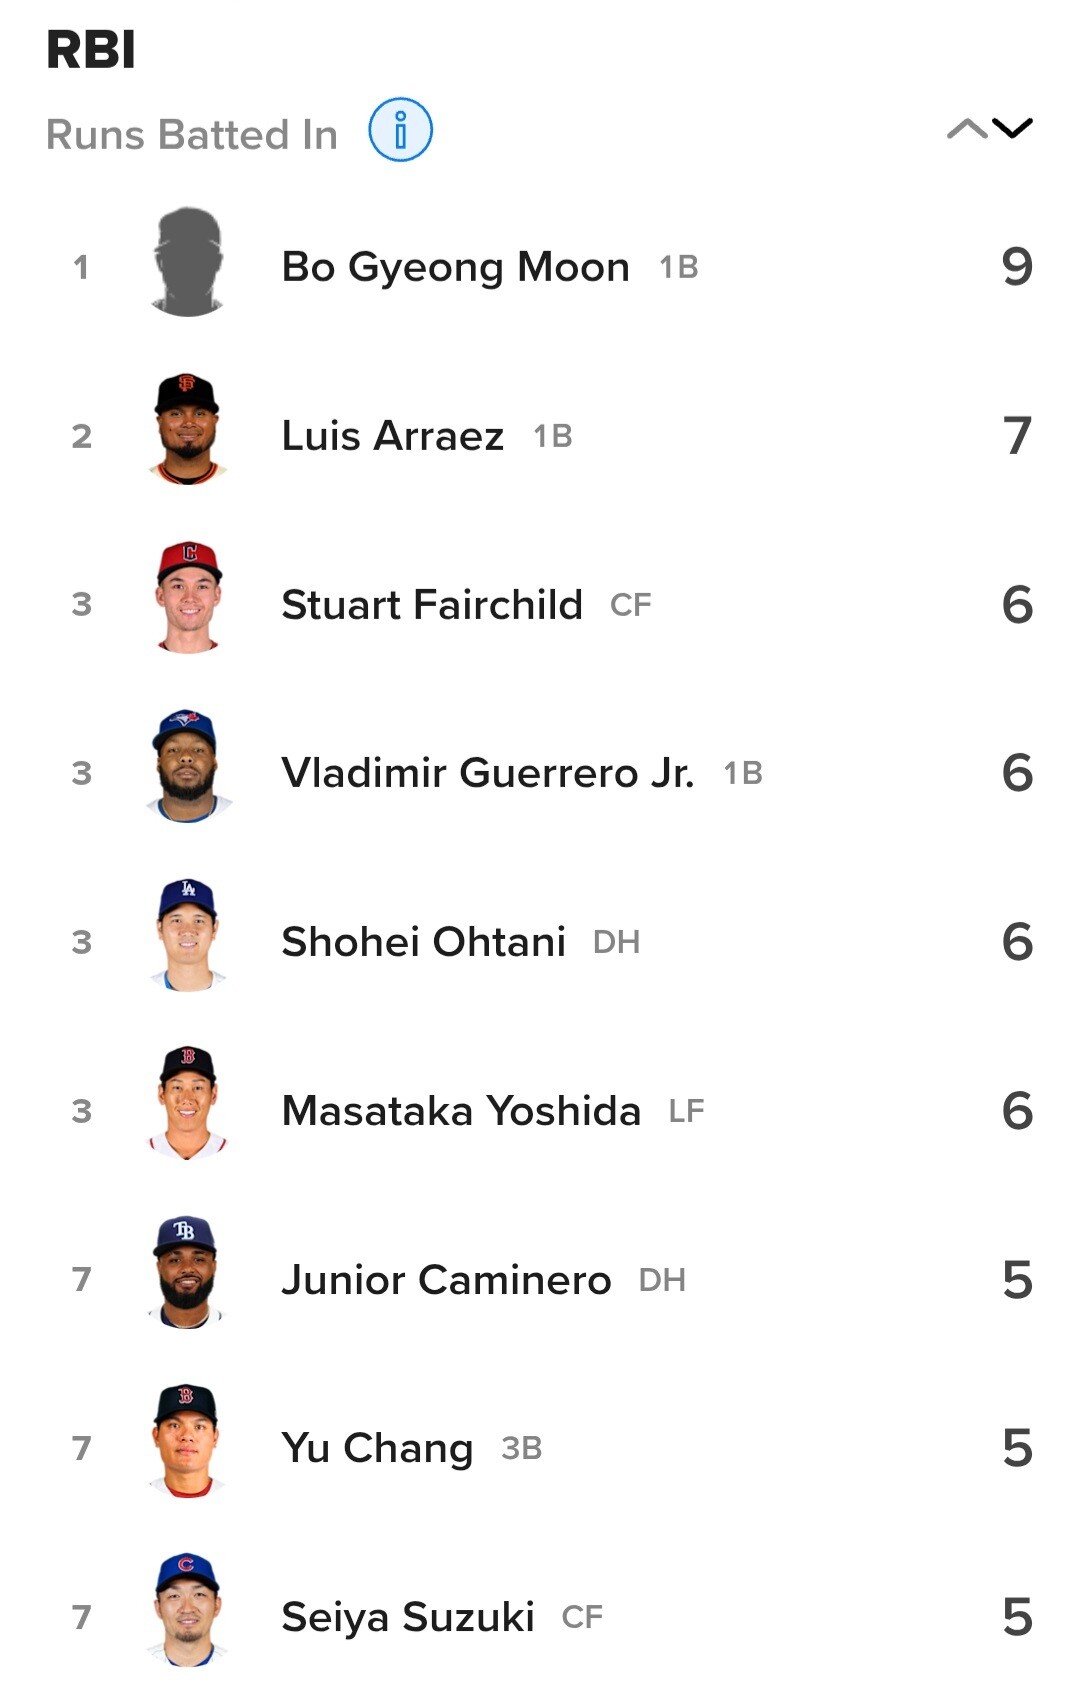1080x1699 pixels.
Task: Open Bo Gyeong Moon's player page
Action: pyautogui.click(x=456, y=268)
